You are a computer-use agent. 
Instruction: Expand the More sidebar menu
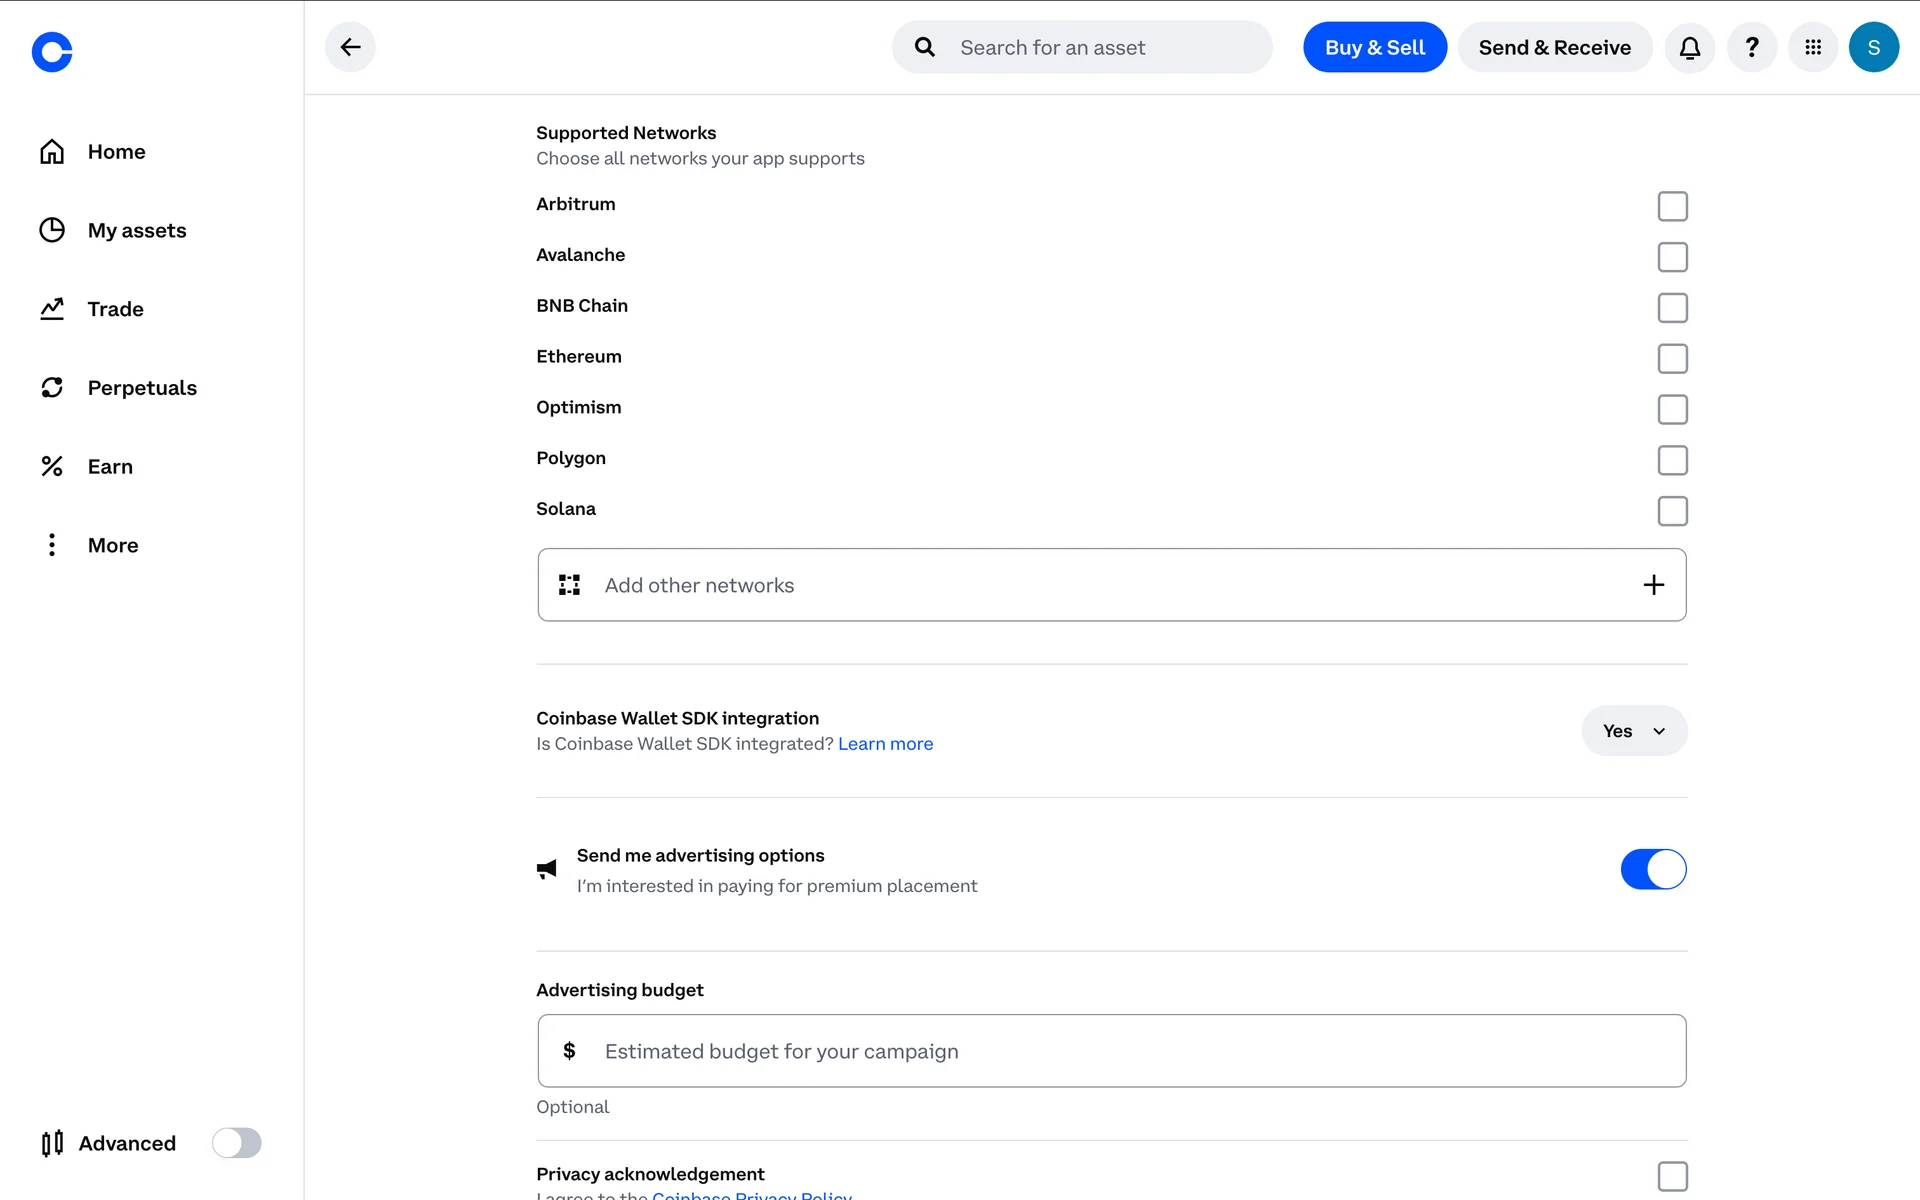click(x=112, y=545)
